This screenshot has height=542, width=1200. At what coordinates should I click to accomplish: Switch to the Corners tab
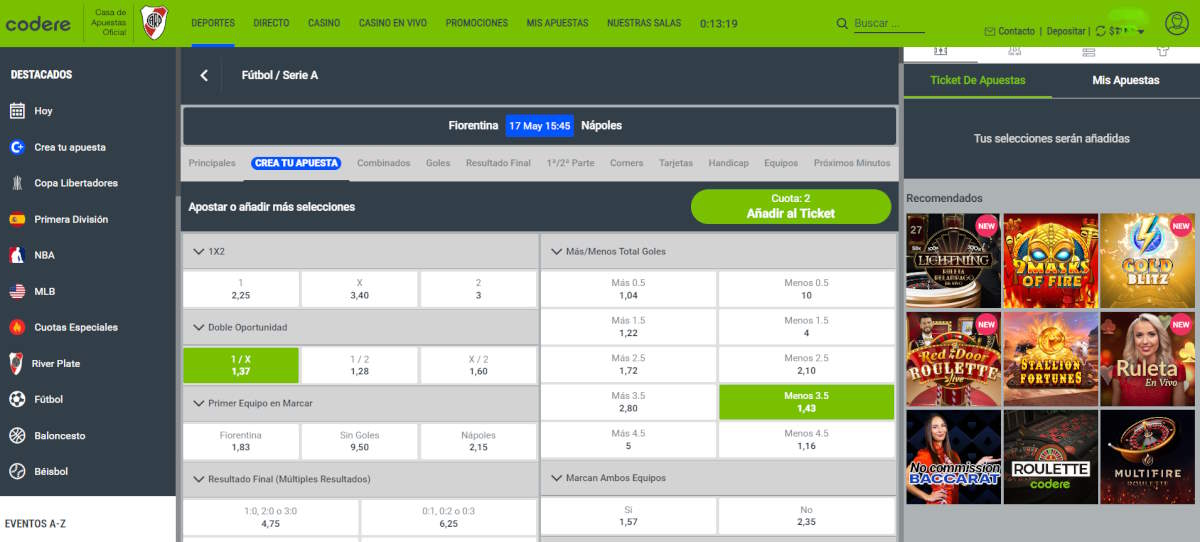(x=627, y=163)
